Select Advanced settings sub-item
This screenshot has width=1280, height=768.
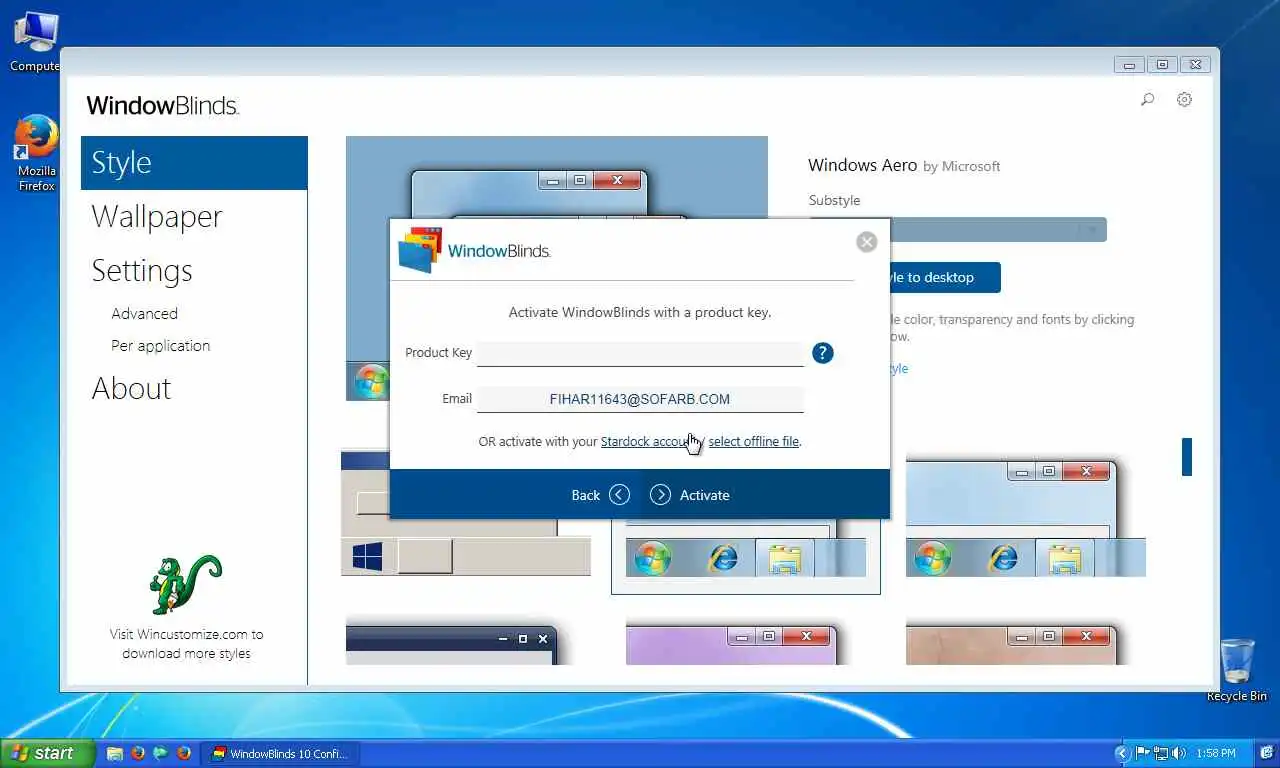(x=144, y=313)
